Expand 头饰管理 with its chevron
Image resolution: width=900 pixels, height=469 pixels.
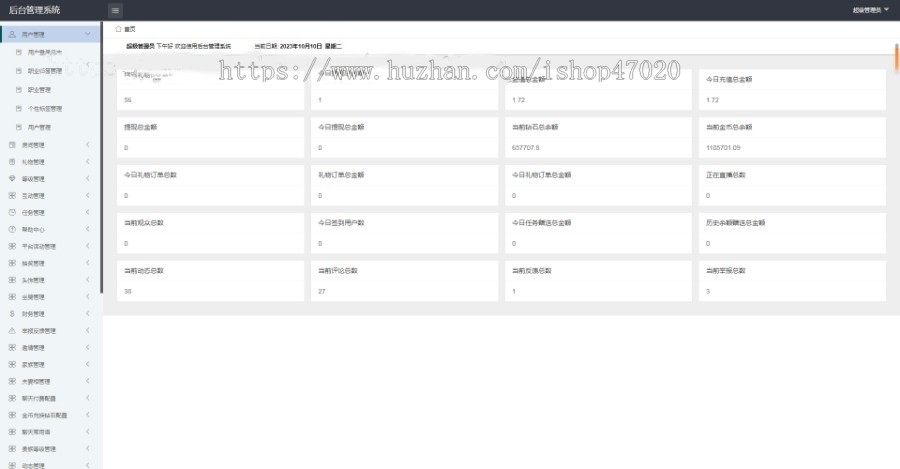tap(88, 280)
